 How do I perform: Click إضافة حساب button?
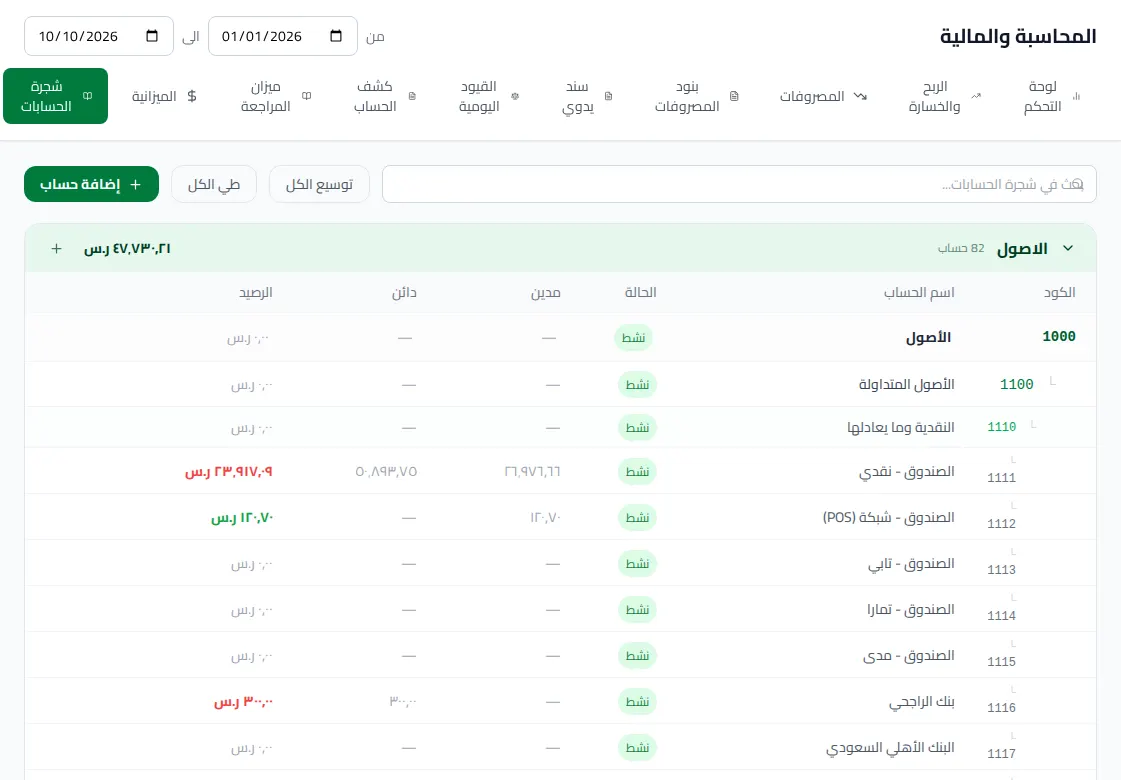(92, 184)
